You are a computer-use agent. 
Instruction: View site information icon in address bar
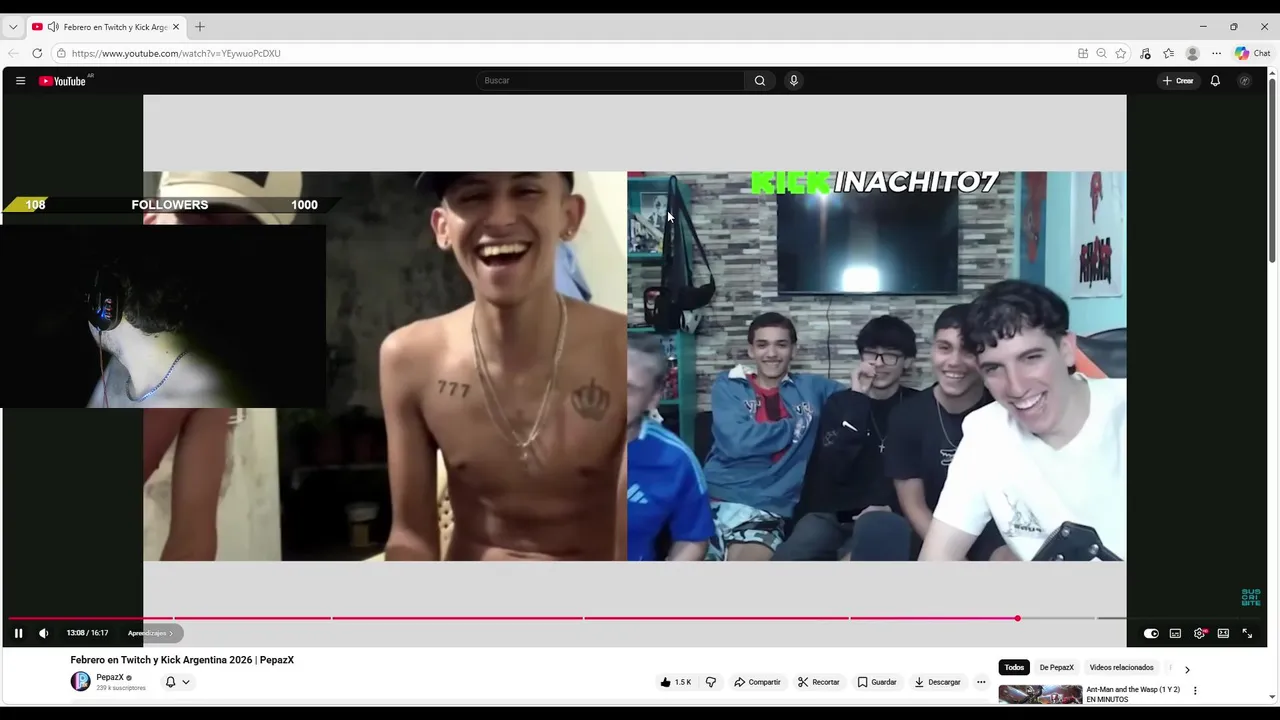click(61, 53)
